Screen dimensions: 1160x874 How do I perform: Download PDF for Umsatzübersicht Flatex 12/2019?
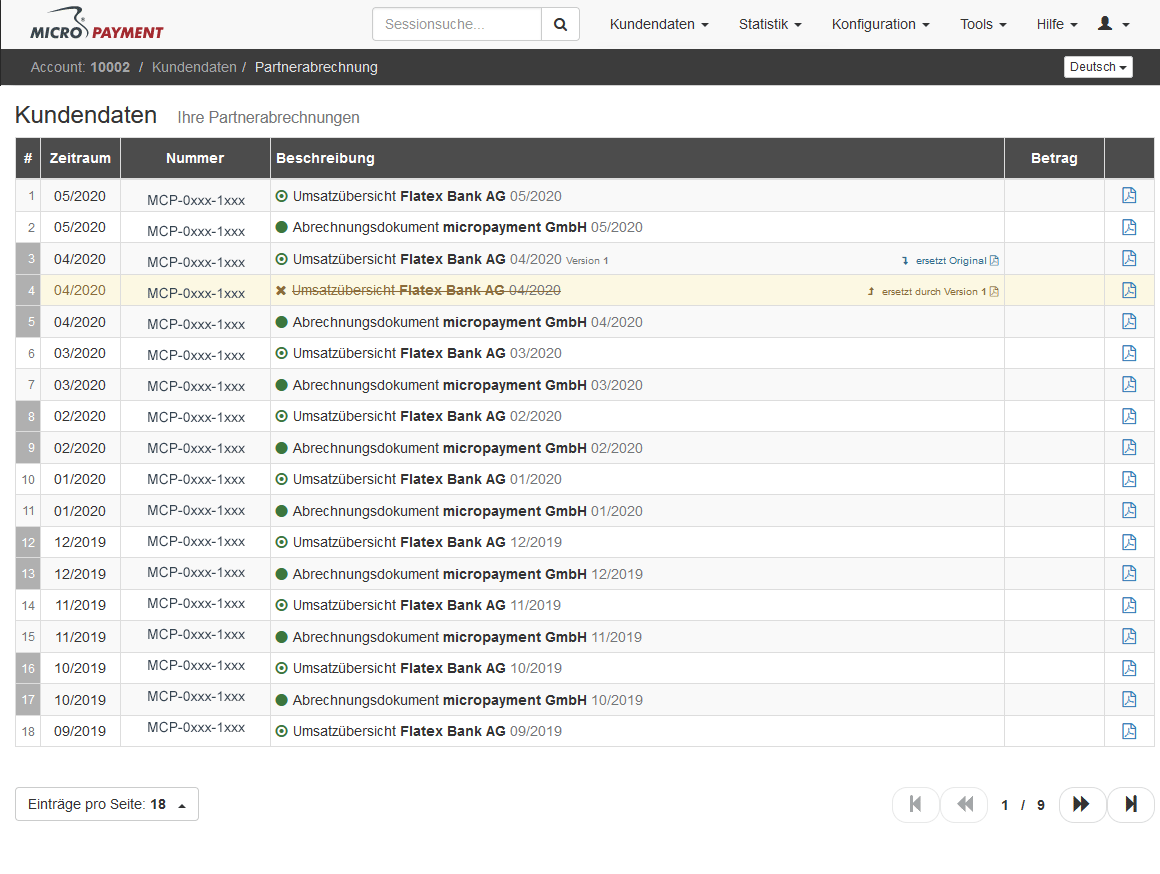(x=1129, y=542)
